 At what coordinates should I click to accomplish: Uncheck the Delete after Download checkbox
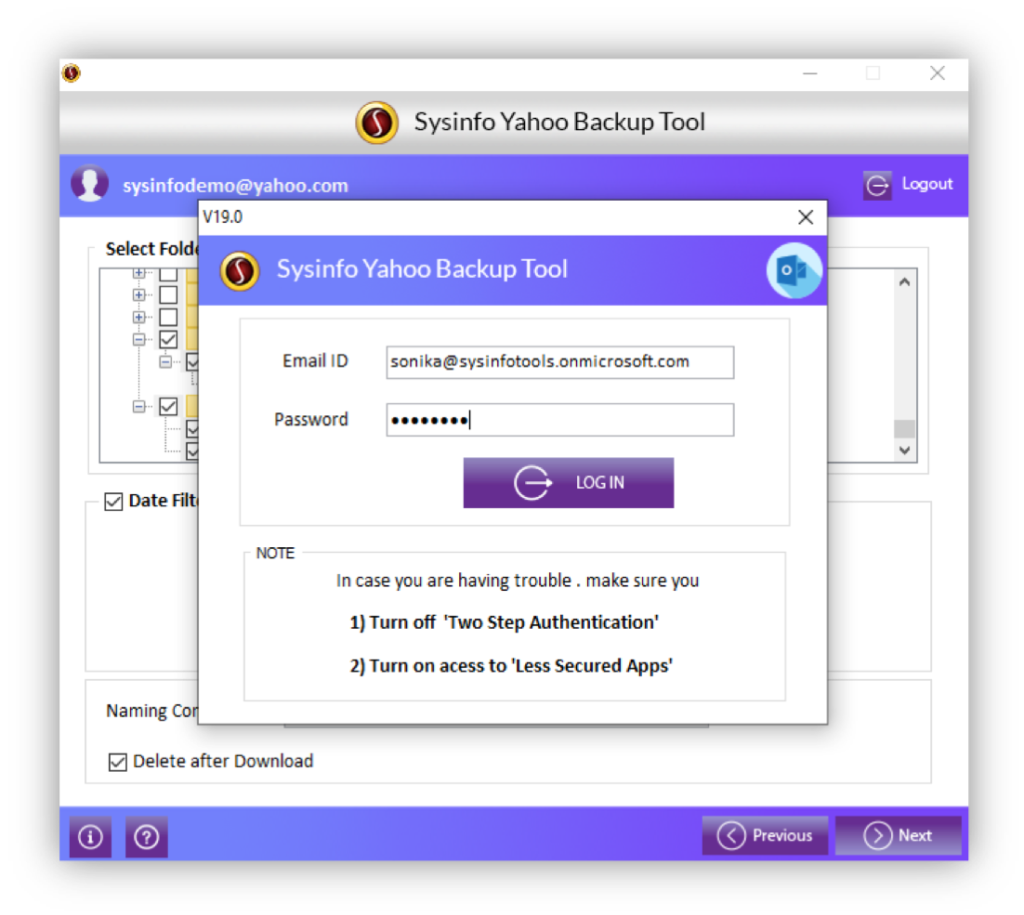coord(118,762)
